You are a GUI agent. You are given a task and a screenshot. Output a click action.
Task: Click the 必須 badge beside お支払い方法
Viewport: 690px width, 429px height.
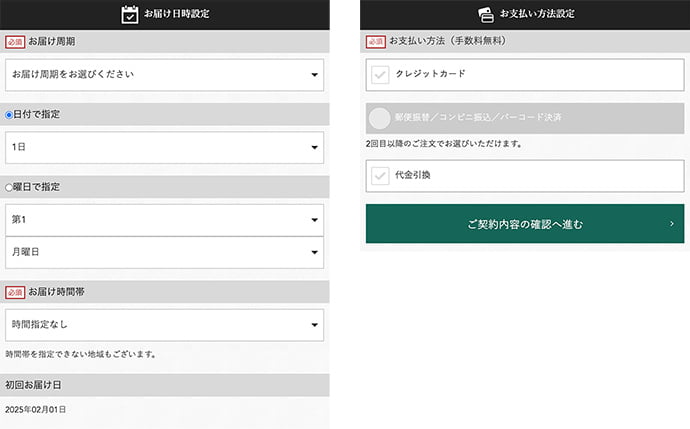pyautogui.click(x=375, y=42)
